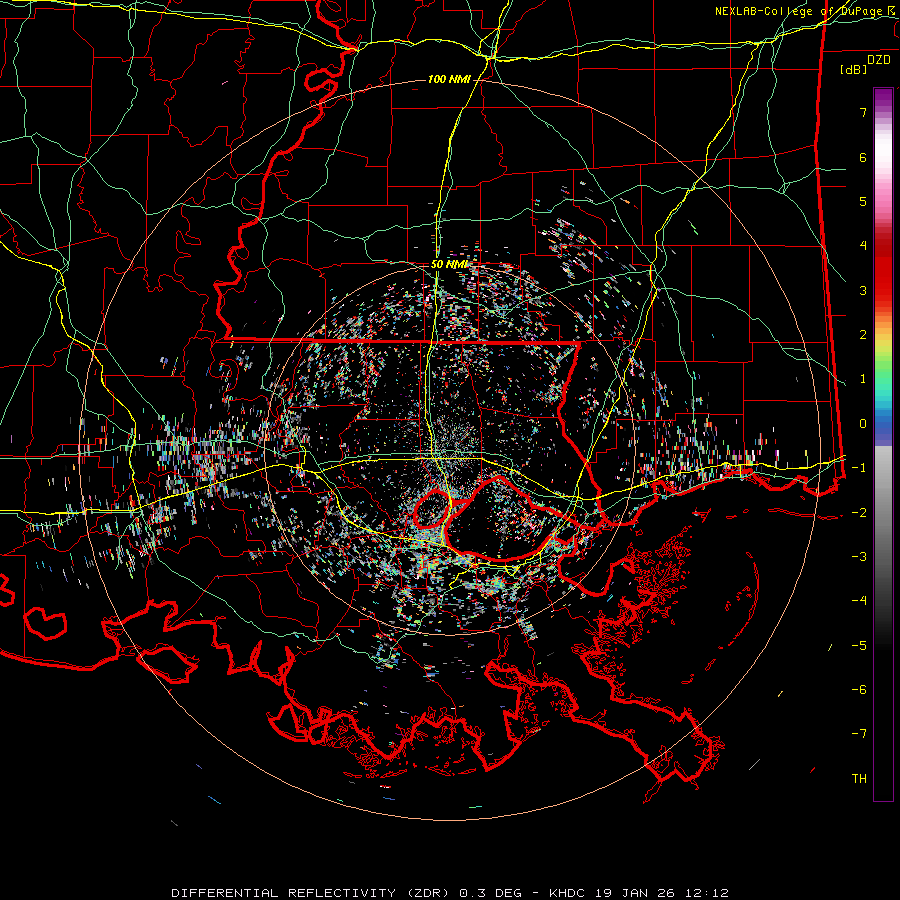The height and width of the screenshot is (900, 900).
Task: Select the 0 value on the scale
Action: (863, 424)
